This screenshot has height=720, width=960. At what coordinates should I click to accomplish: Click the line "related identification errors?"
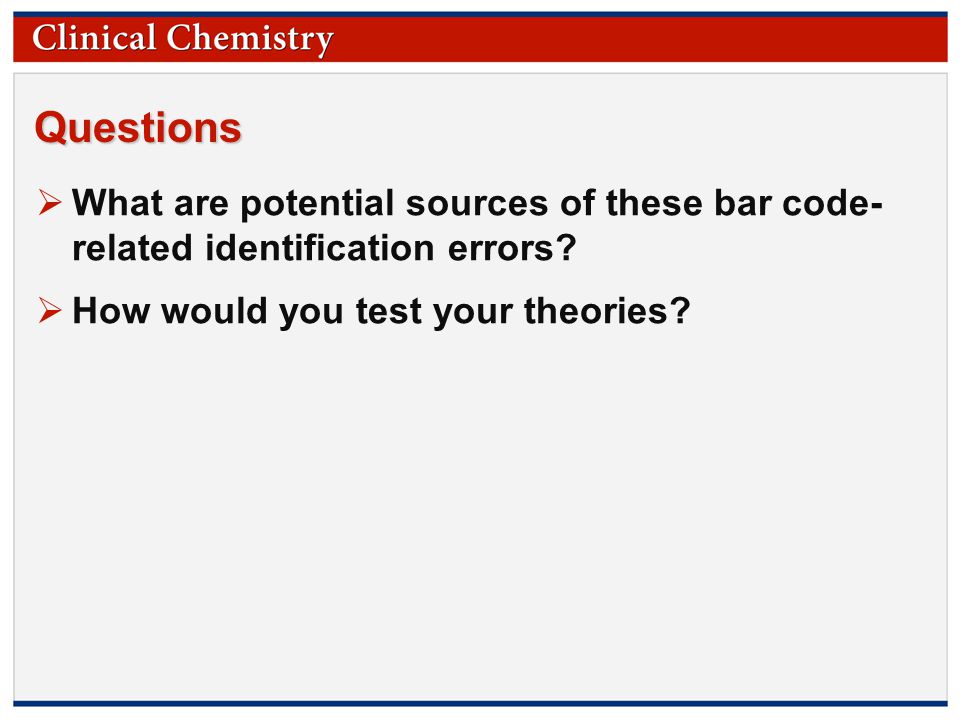tap(324, 248)
